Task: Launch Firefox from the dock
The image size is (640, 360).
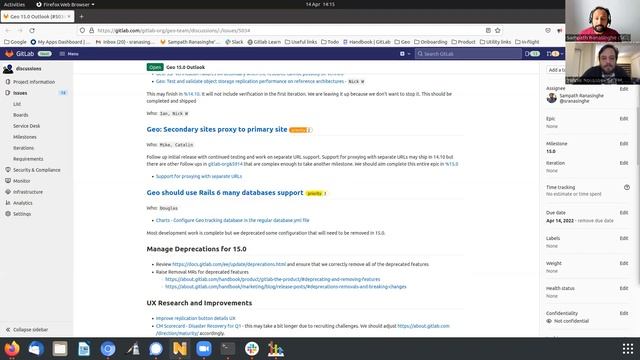Action: coord(12,349)
